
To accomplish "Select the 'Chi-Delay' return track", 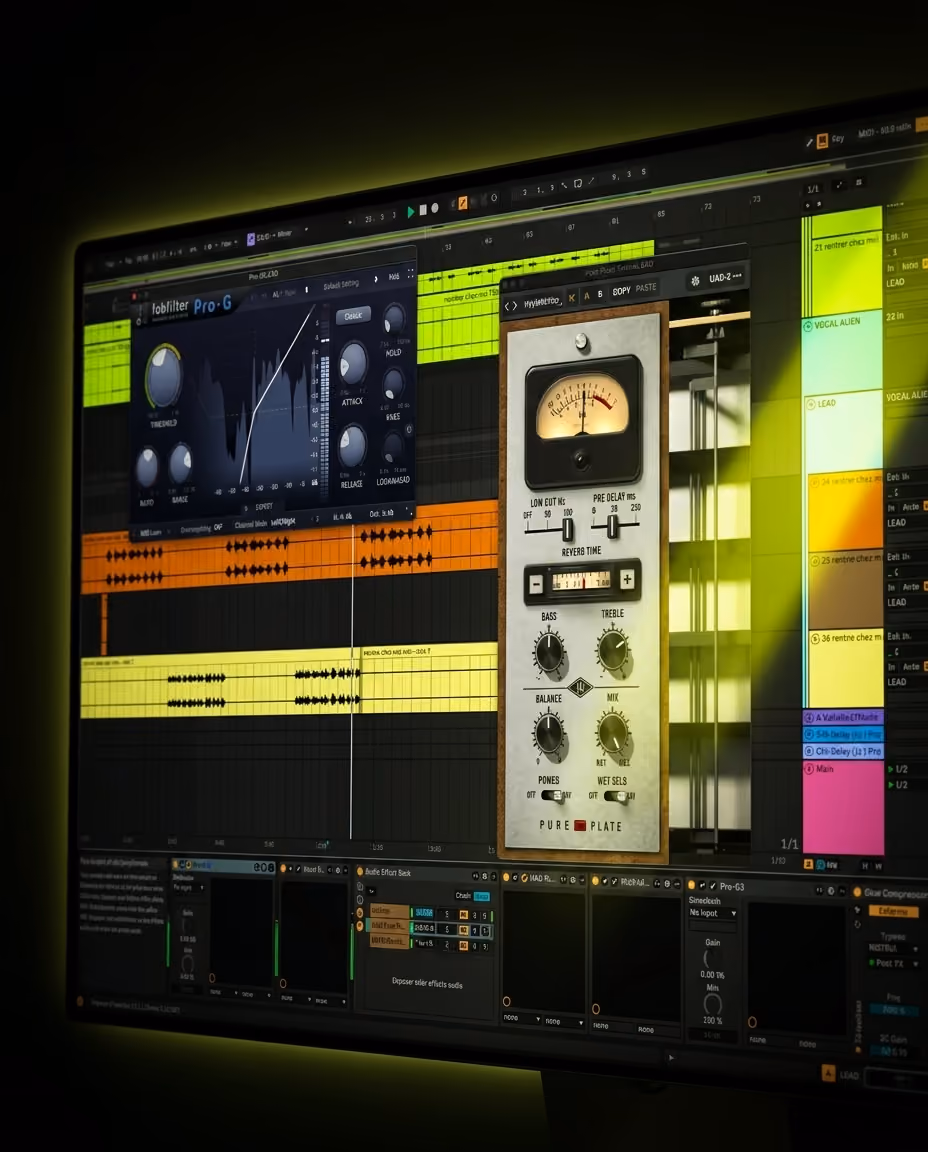I will pyautogui.click(x=844, y=752).
